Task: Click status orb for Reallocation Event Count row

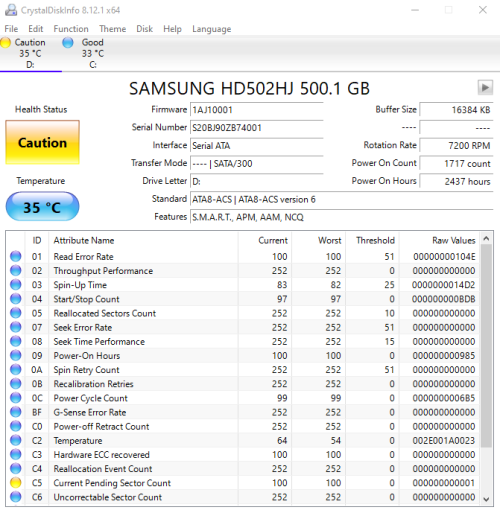Action: click(x=16, y=469)
